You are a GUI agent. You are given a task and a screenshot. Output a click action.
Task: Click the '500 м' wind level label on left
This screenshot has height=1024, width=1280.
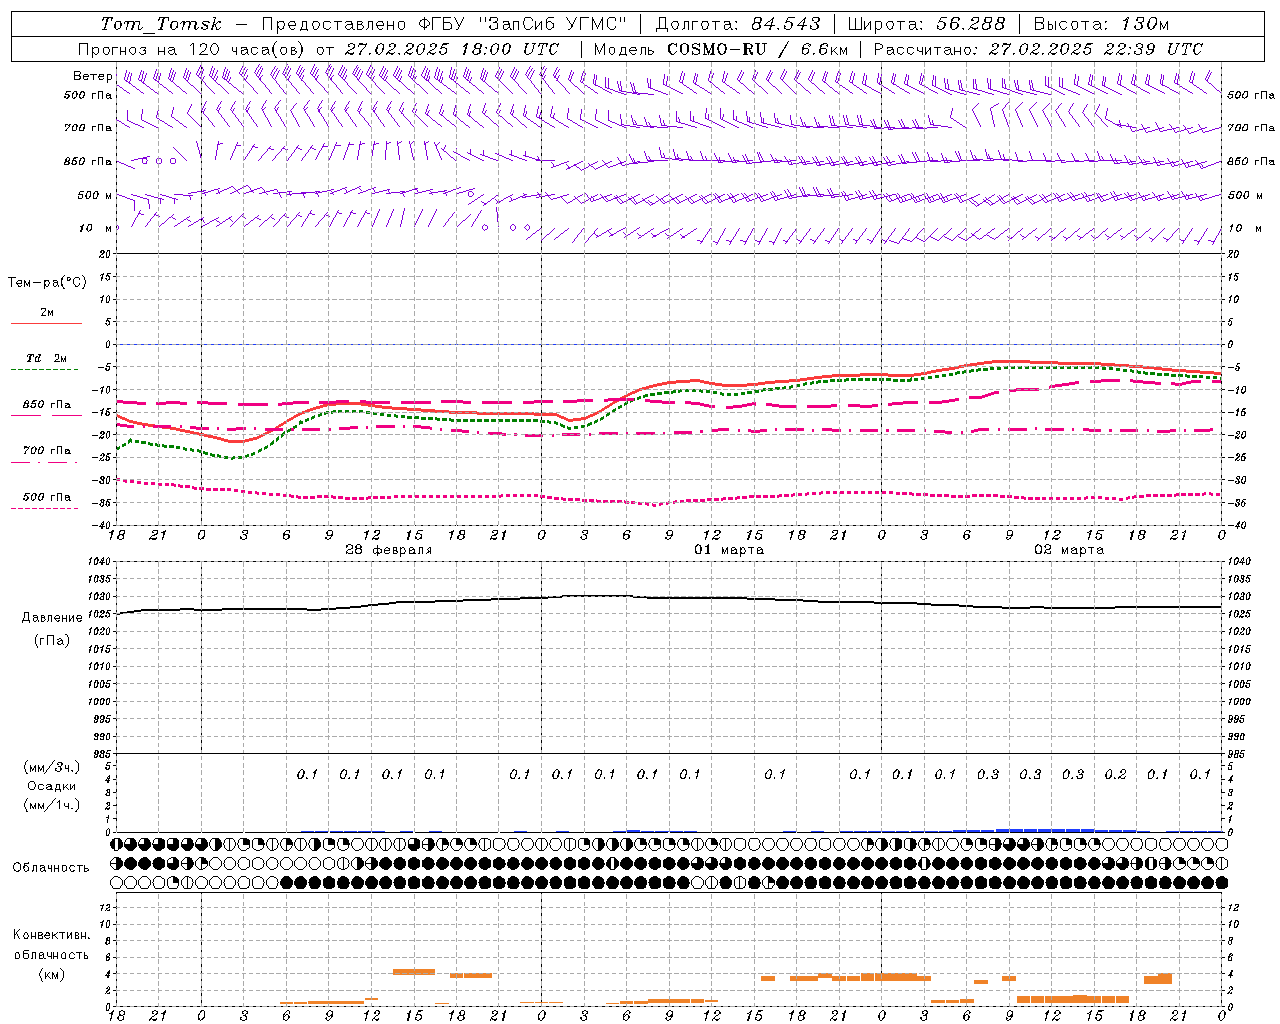(95, 195)
